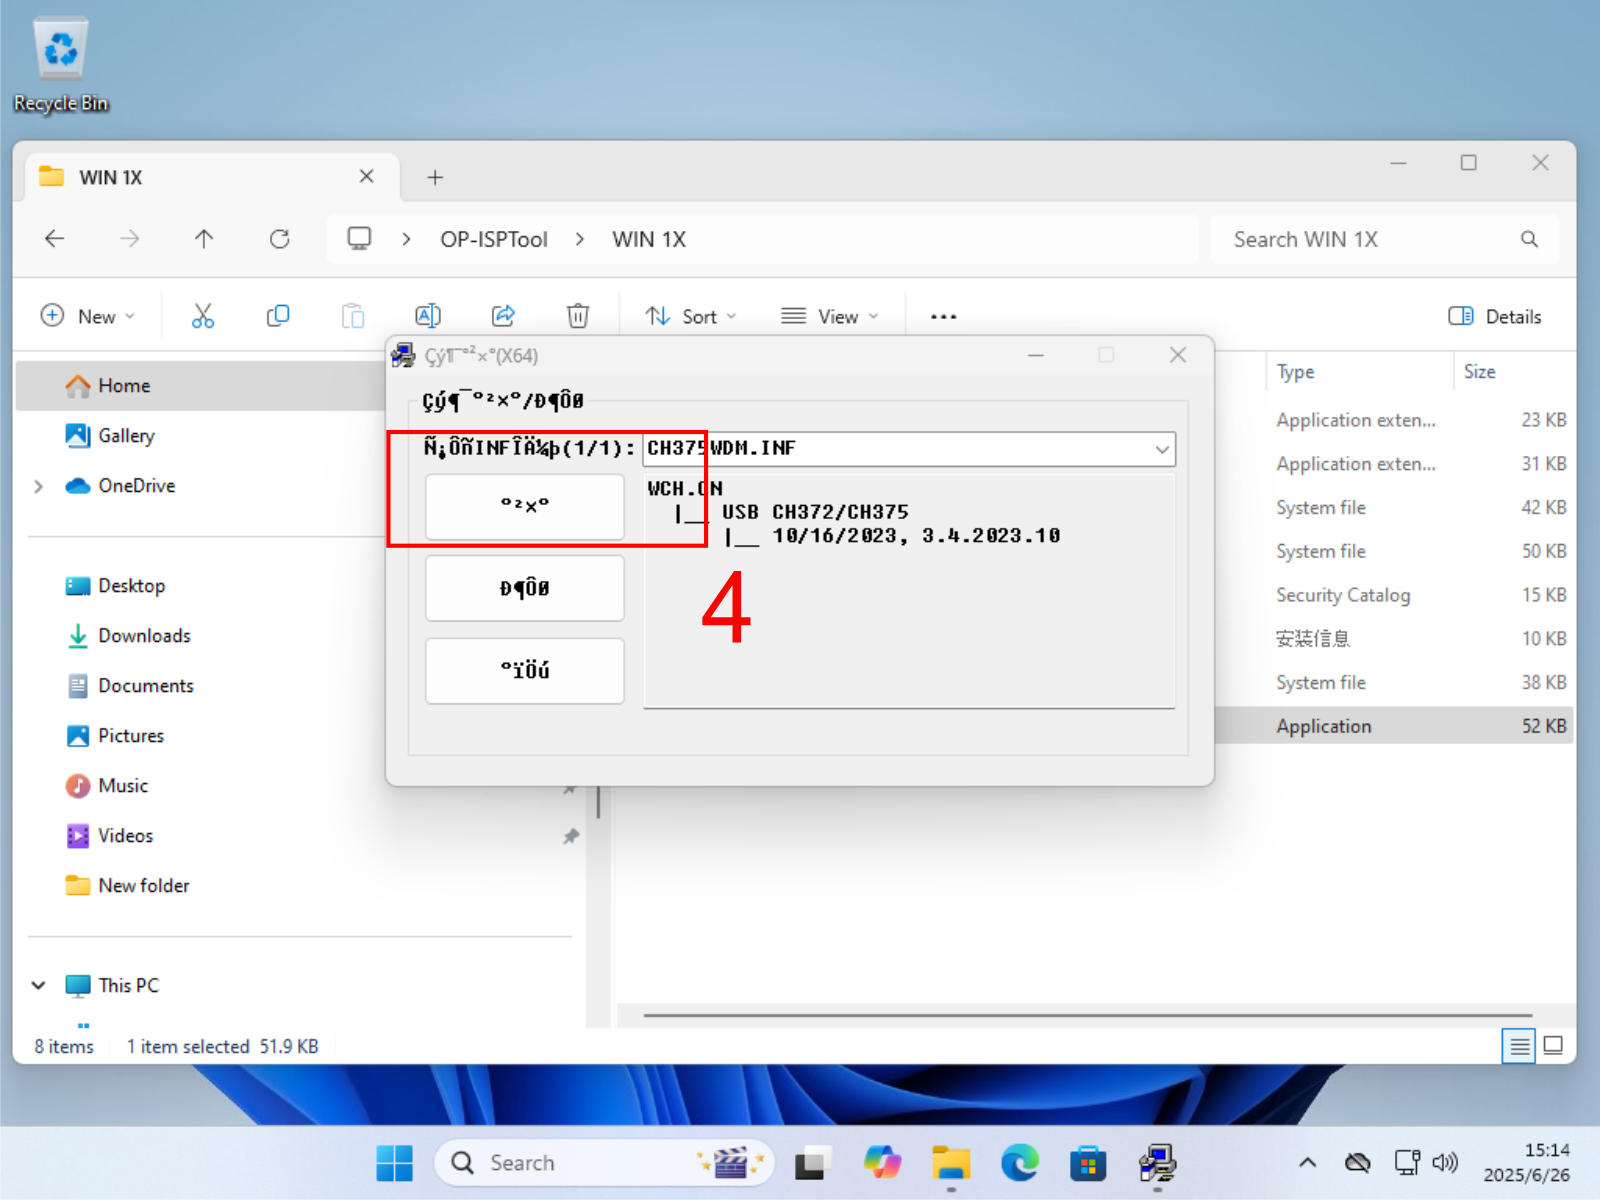The height and width of the screenshot is (1200, 1600).
Task: Open the Recycle Bin desktop icon
Action: point(61,66)
